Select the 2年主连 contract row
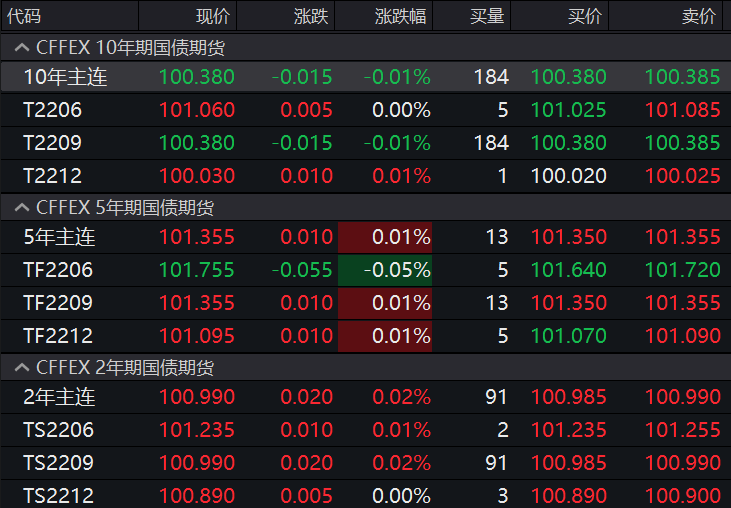Image resolution: width=731 pixels, height=508 pixels. click(59, 397)
